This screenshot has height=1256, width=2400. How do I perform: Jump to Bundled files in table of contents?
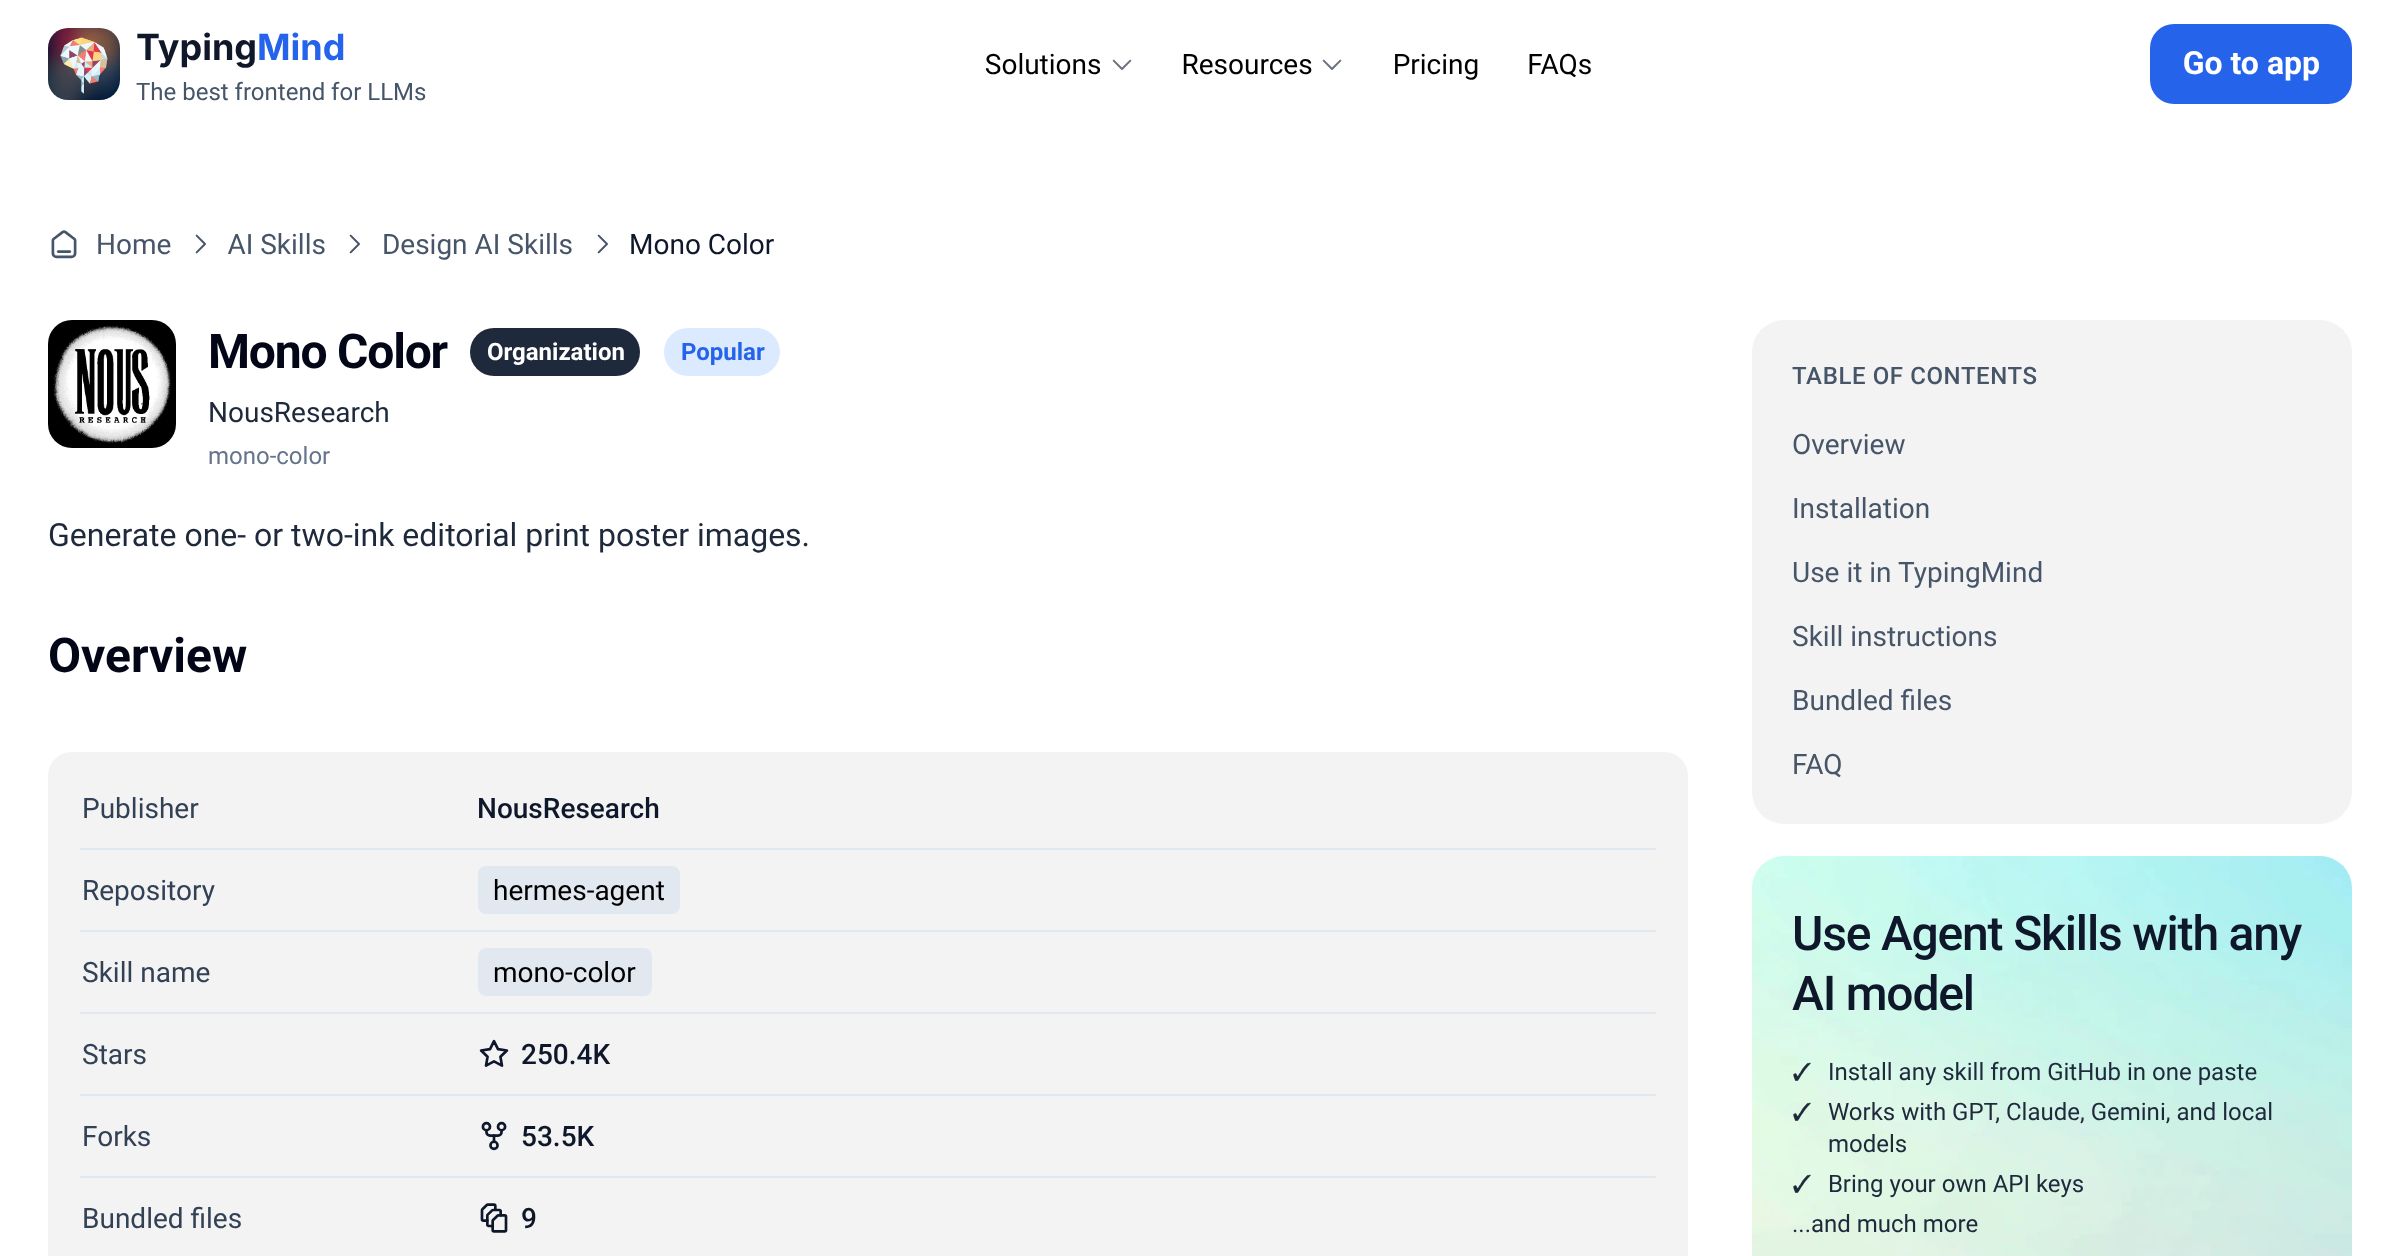click(1871, 701)
